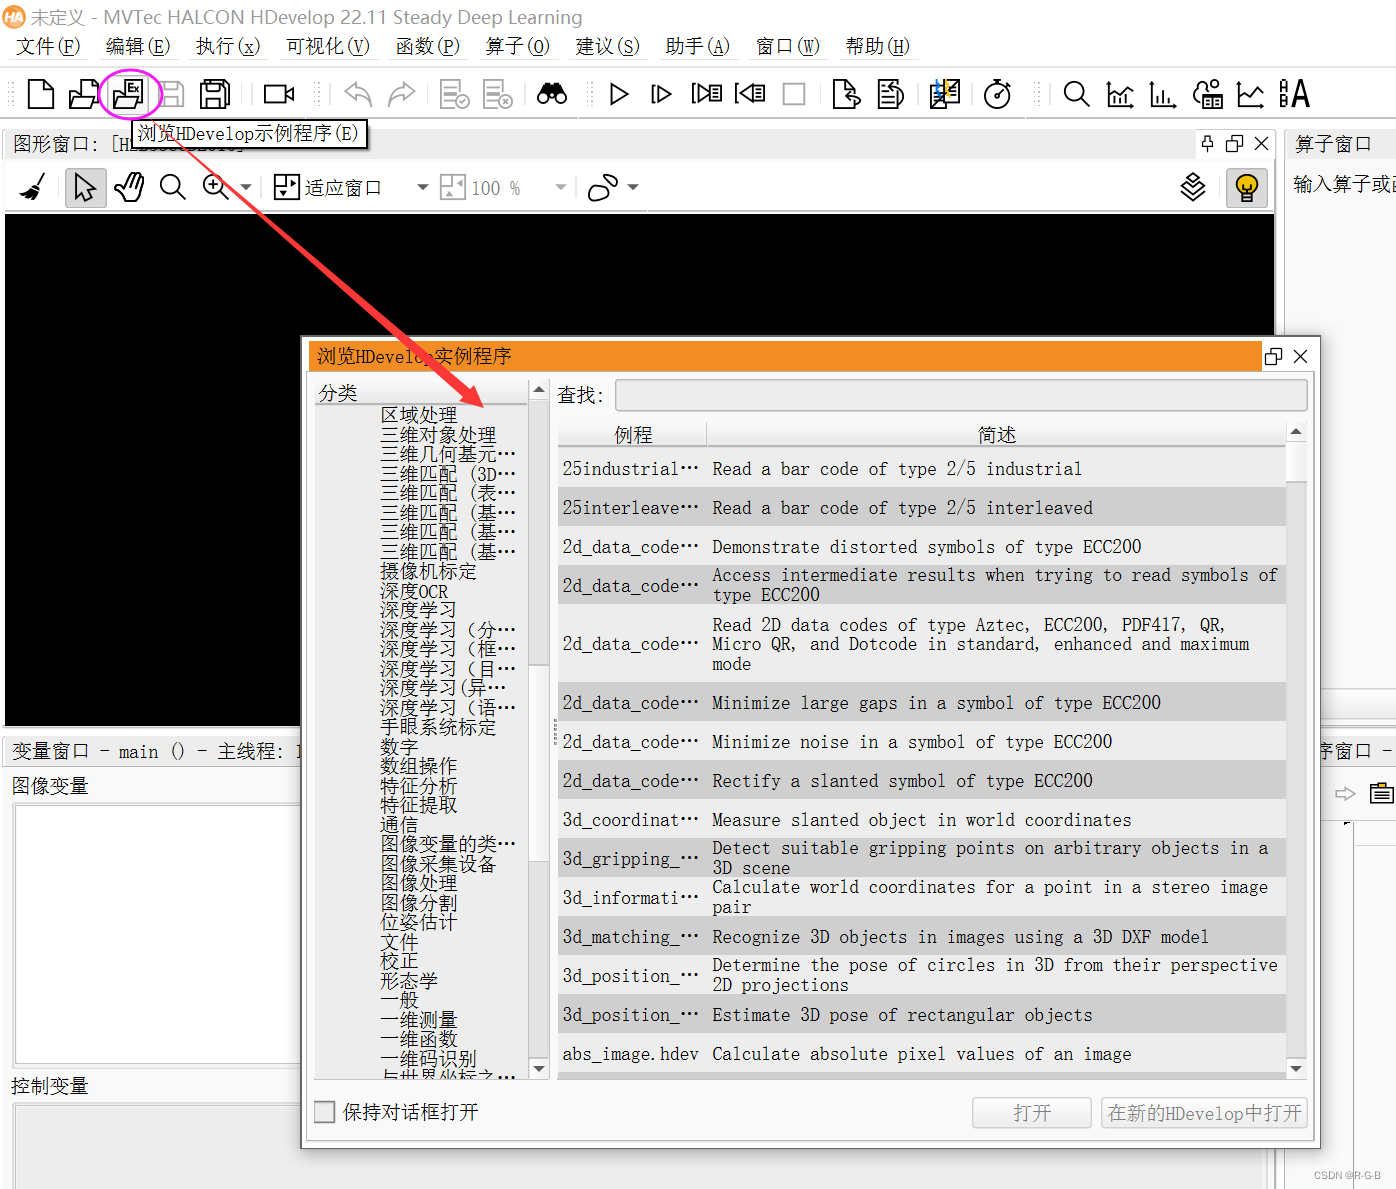Click the Undo arrow icon
This screenshot has width=1396, height=1189.
pos(357,94)
